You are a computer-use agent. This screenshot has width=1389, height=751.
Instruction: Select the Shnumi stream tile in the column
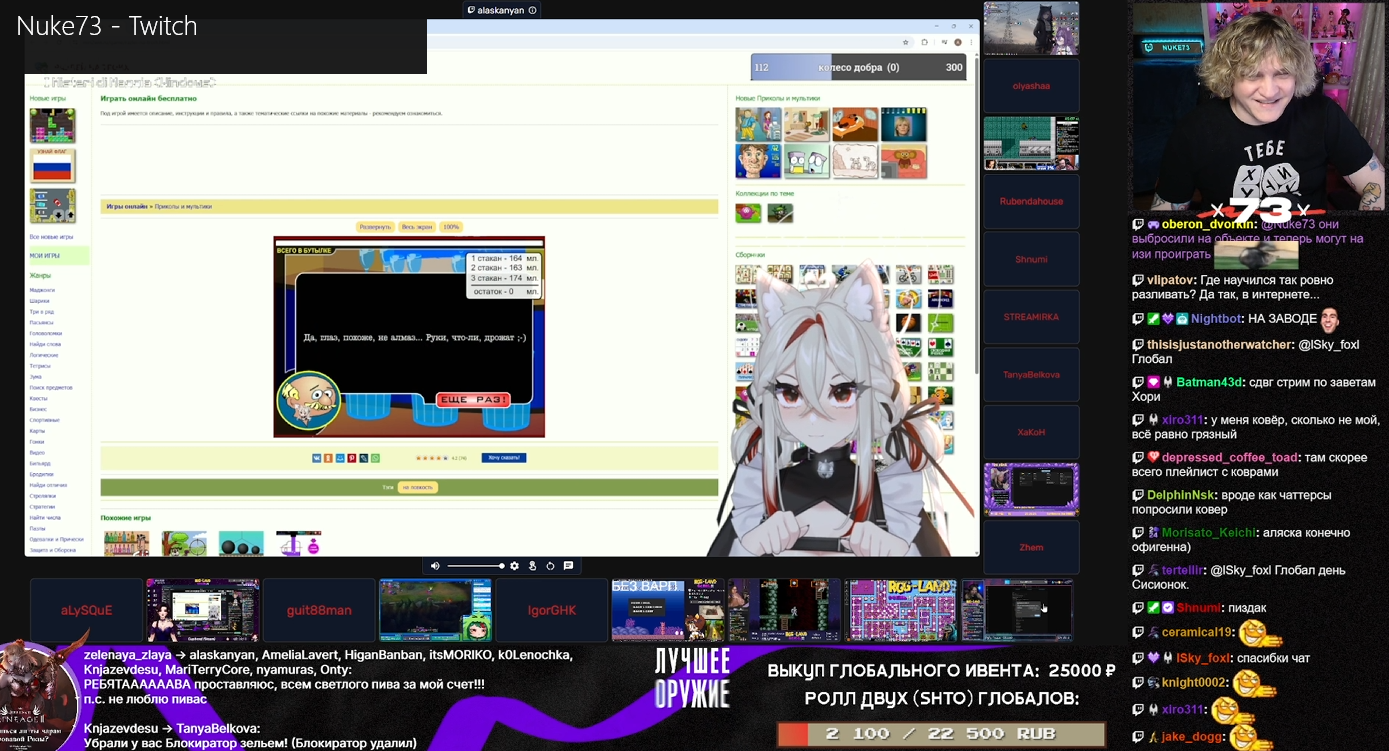coord(1031,259)
